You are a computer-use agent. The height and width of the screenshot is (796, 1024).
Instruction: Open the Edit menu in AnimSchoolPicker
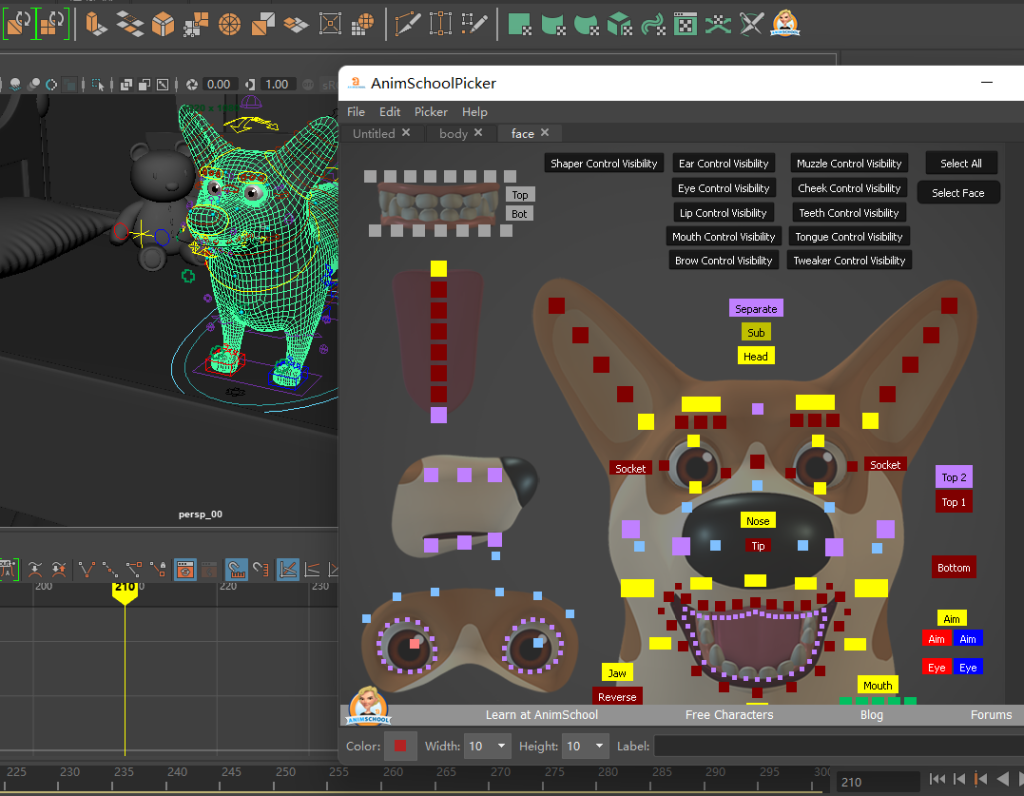[390, 112]
